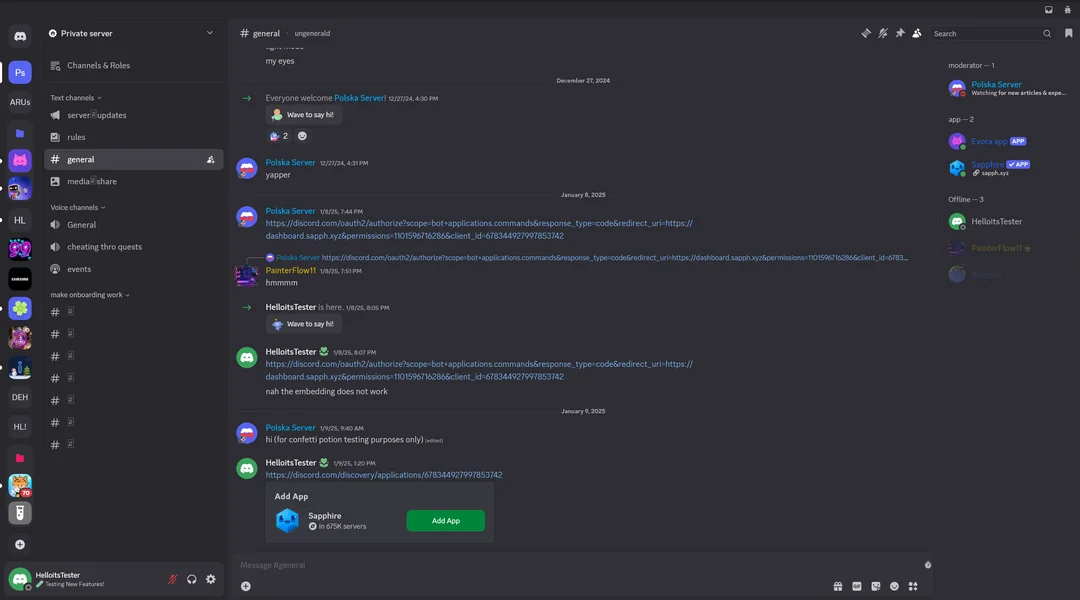Click the bug report icon in title bar

1067,10
